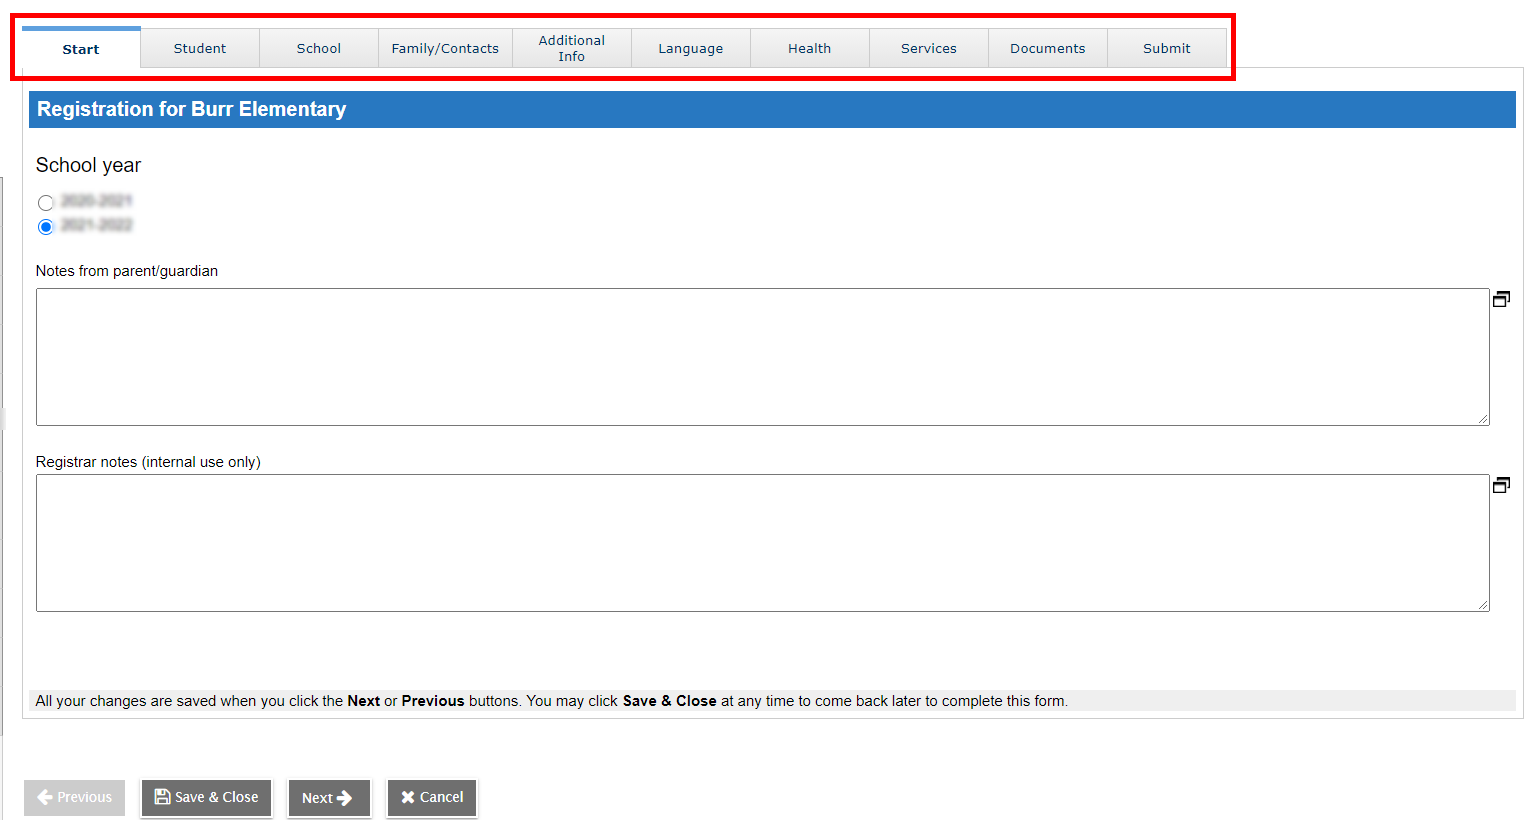Open the Additional Info tab

[571, 47]
